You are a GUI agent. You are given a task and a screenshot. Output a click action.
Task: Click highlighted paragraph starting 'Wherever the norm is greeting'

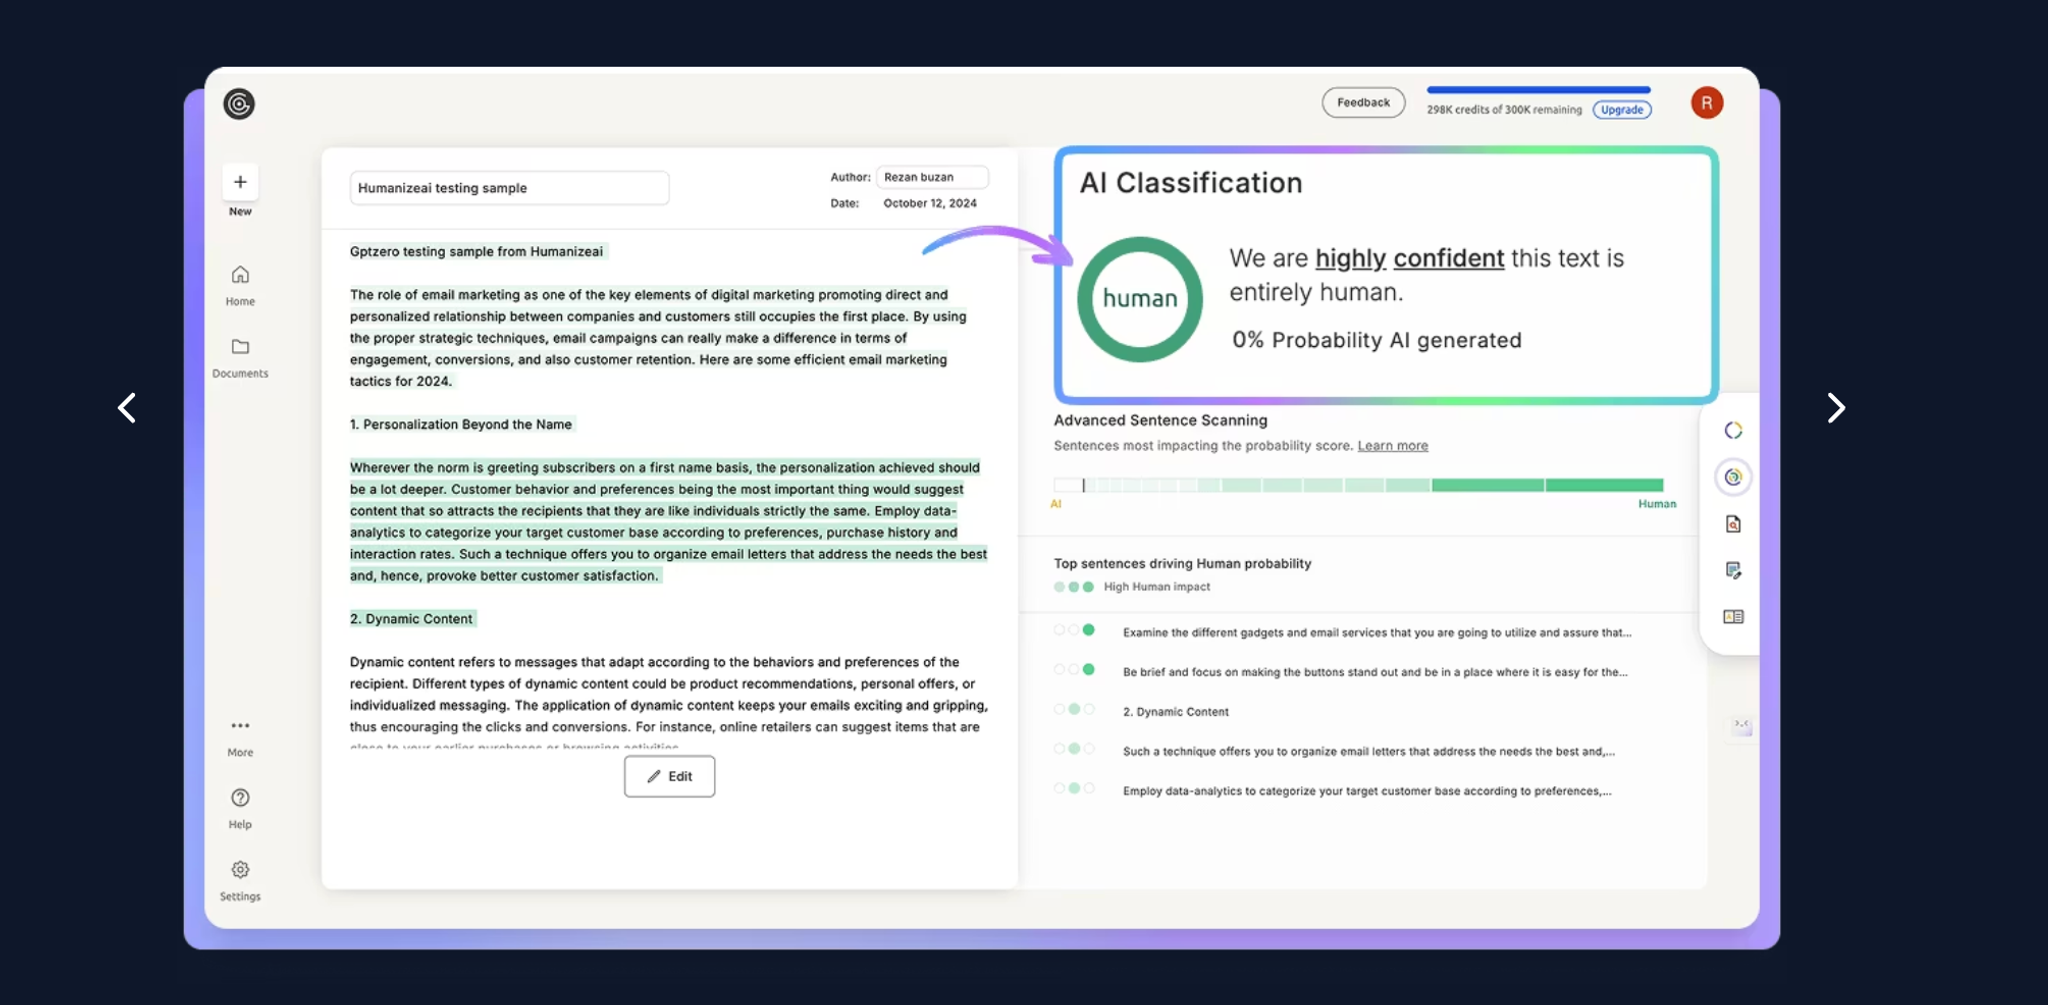668,522
